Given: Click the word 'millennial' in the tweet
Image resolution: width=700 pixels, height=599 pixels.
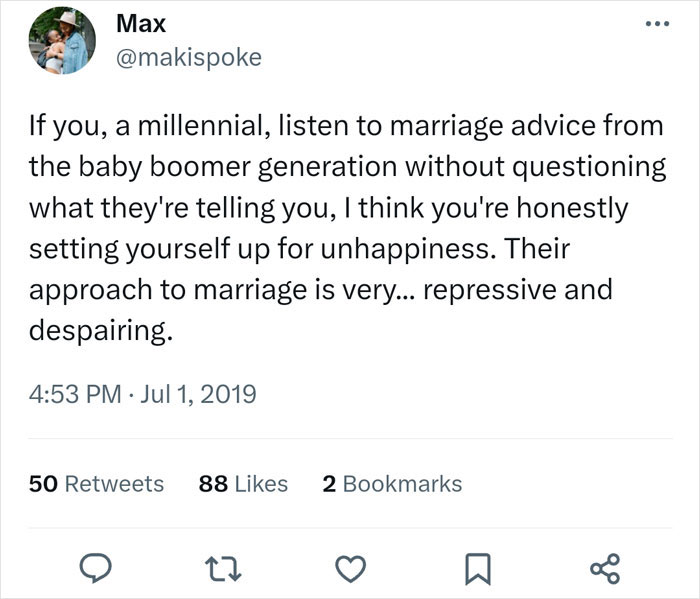Looking at the screenshot, I should (205, 128).
